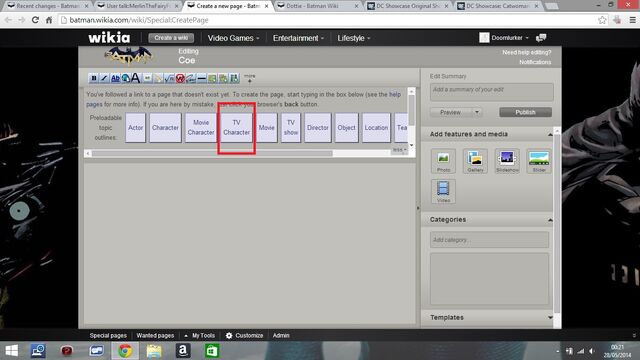
Task: Insert internal link with the Ab icon
Action: coord(116,78)
